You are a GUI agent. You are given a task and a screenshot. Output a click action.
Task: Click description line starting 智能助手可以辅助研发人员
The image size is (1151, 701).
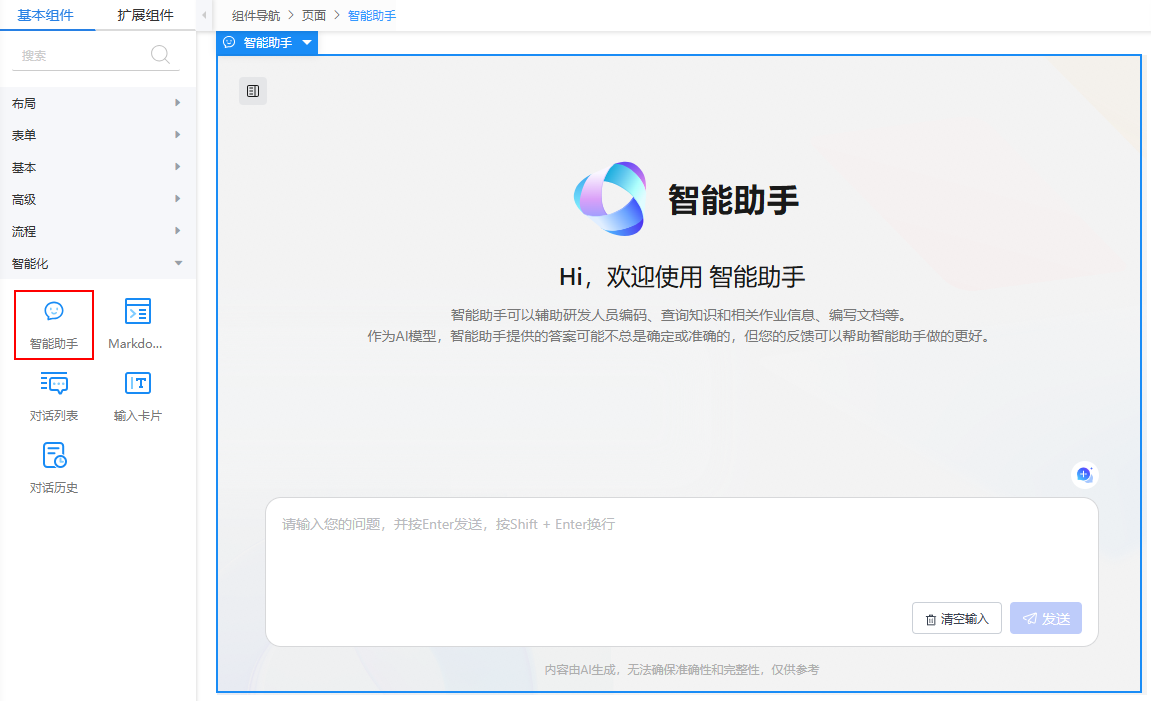point(681,315)
